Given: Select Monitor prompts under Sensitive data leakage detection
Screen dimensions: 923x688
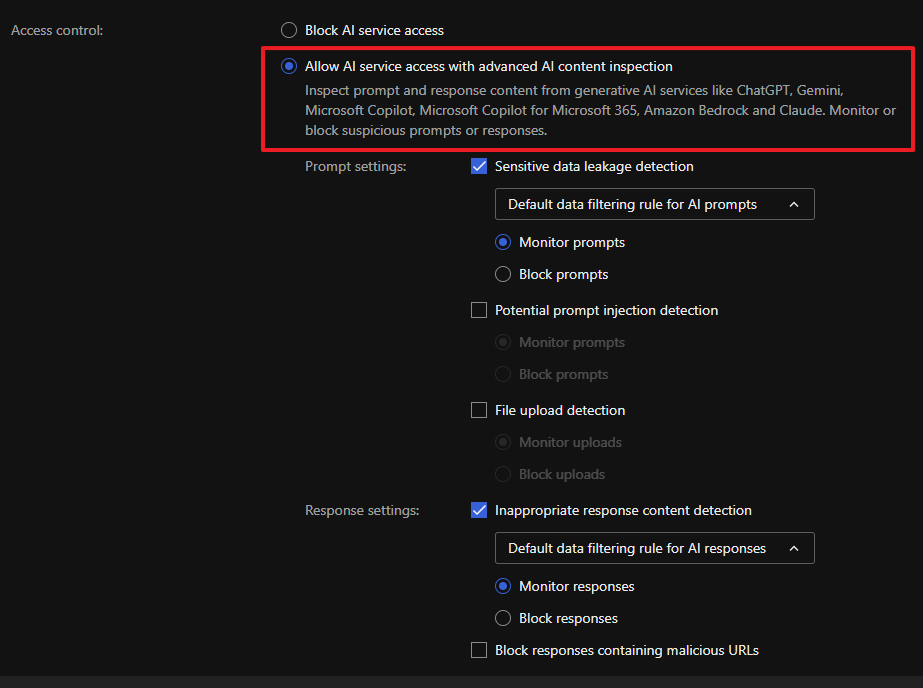Looking at the screenshot, I should (503, 242).
